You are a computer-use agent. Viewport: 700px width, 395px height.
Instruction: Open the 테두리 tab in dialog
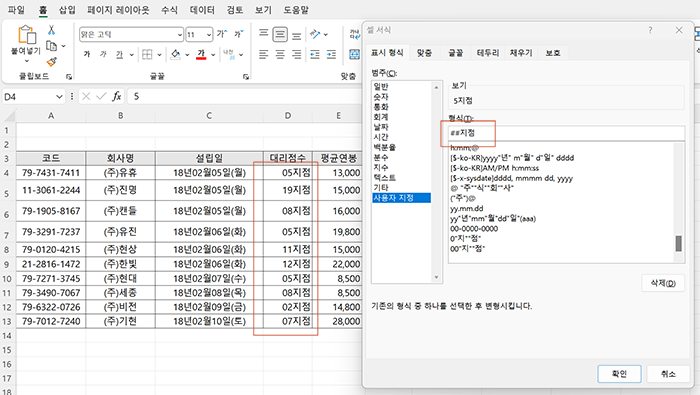click(488, 53)
